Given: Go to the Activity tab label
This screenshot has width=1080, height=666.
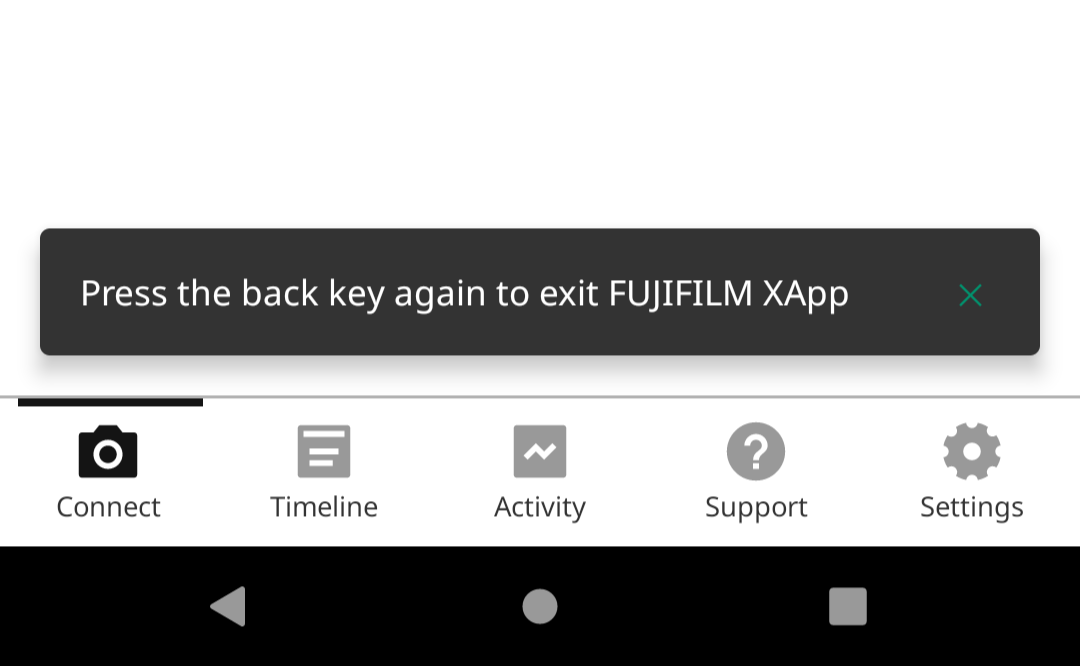Looking at the screenshot, I should pos(540,508).
